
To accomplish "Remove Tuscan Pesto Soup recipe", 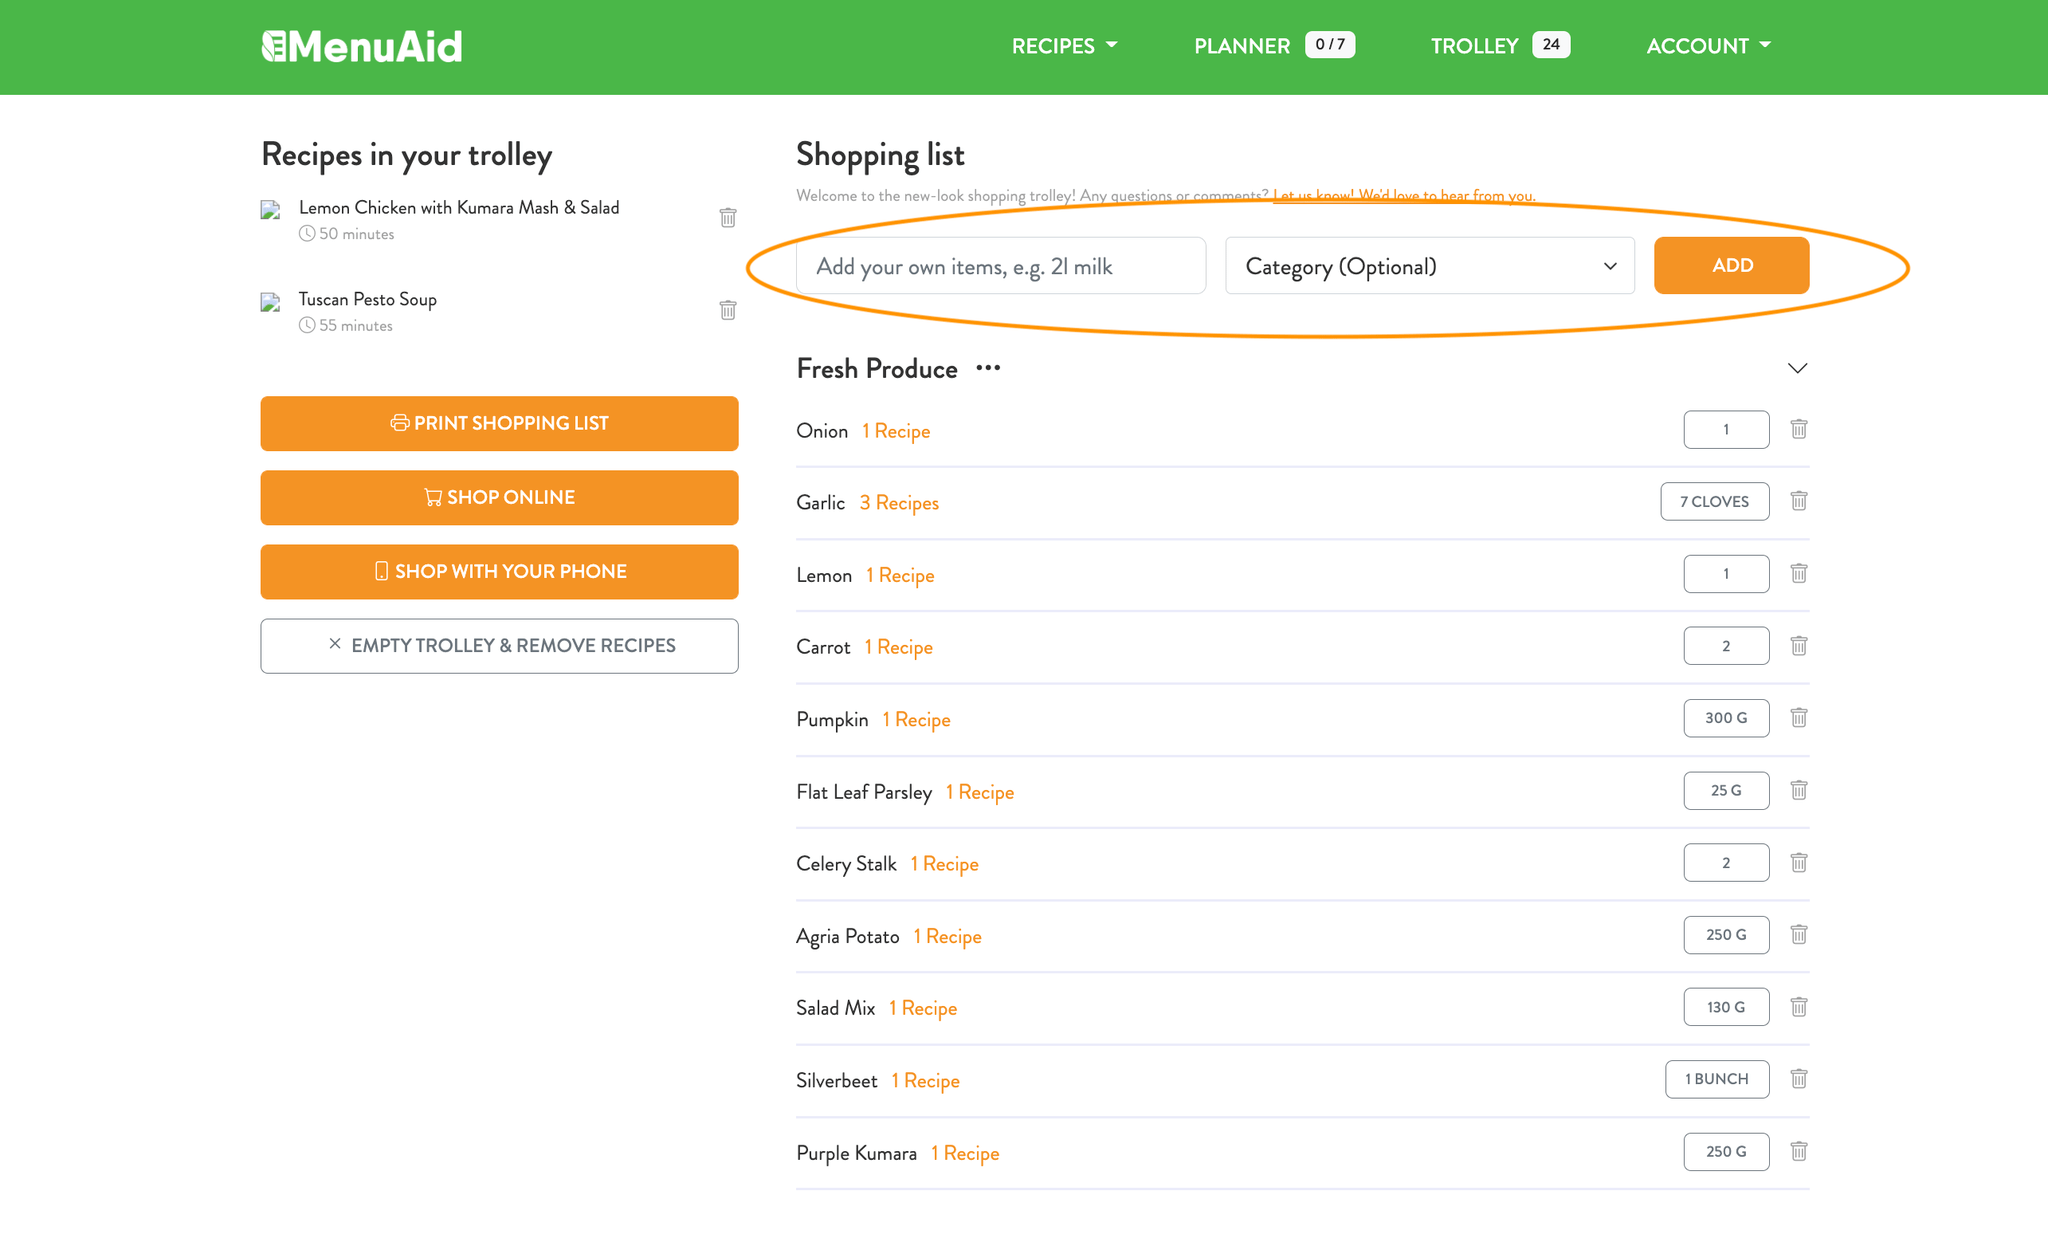I will [727, 310].
